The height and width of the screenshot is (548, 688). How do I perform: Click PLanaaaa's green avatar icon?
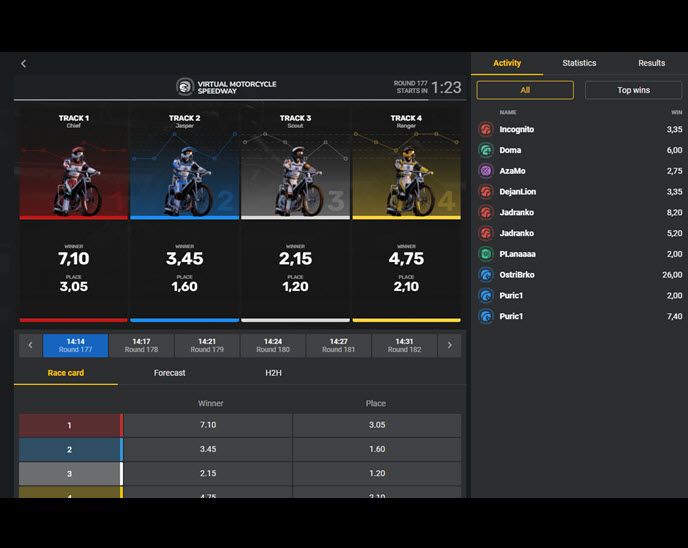(x=485, y=254)
